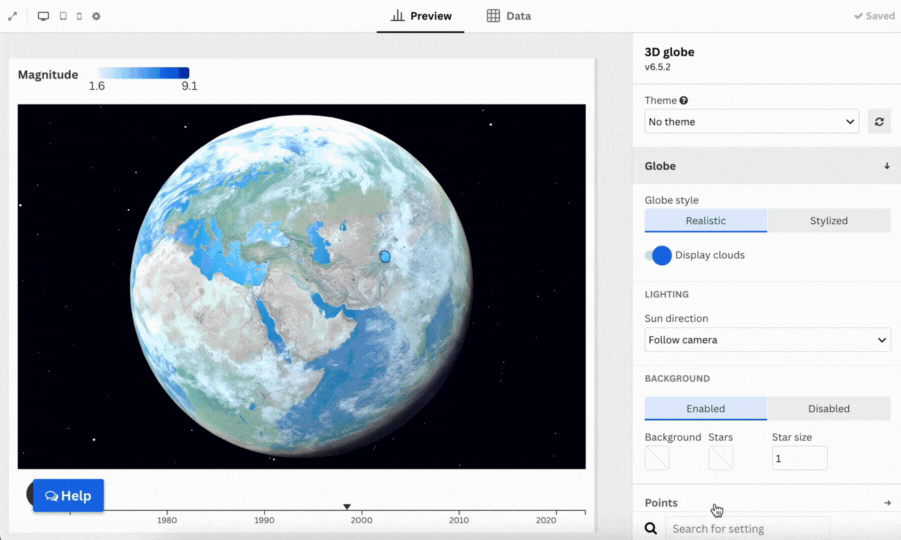The width and height of the screenshot is (901, 540).
Task: Open preview size settings gear
Action: tap(96, 16)
